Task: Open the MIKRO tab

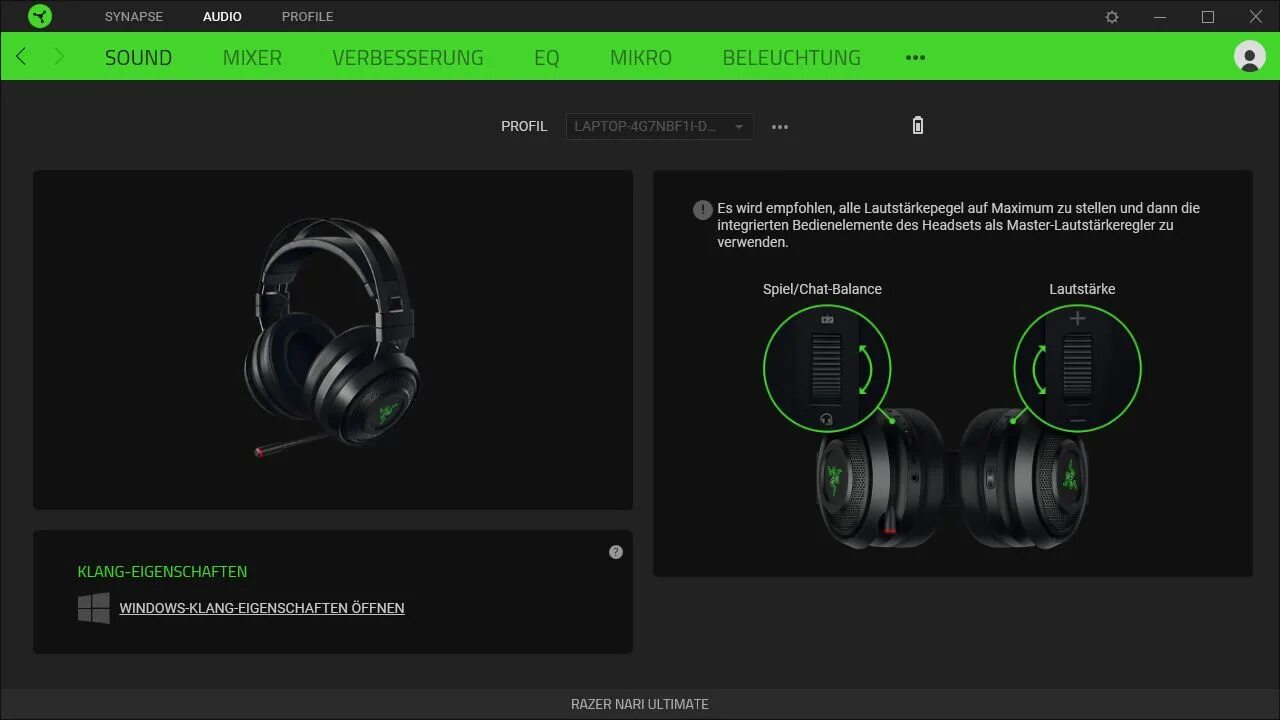Action: point(641,58)
